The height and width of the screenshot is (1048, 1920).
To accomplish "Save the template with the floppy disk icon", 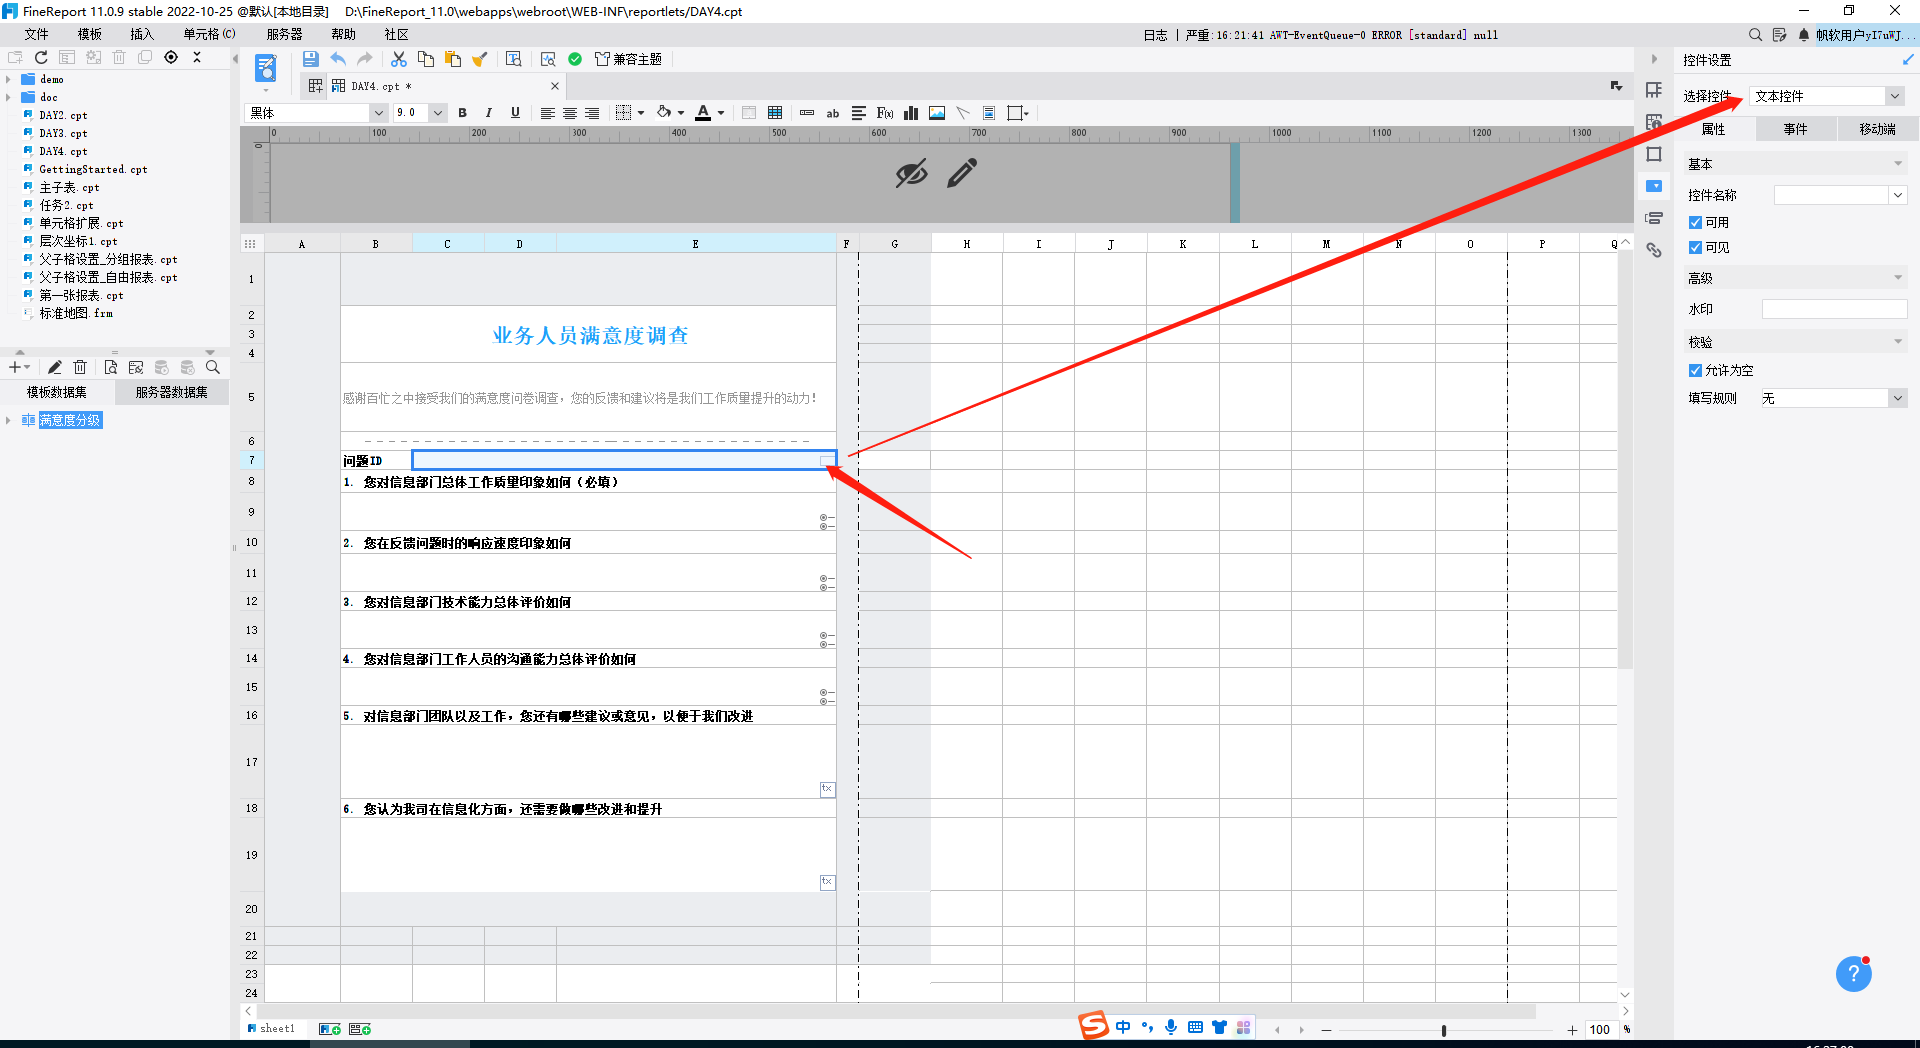I will tap(311, 59).
